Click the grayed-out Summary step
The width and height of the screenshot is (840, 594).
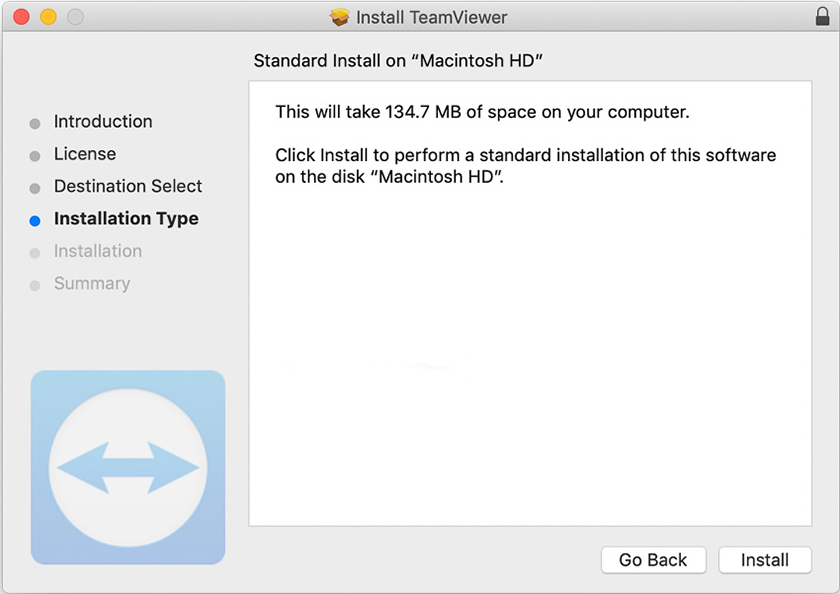pyautogui.click(x=91, y=283)
